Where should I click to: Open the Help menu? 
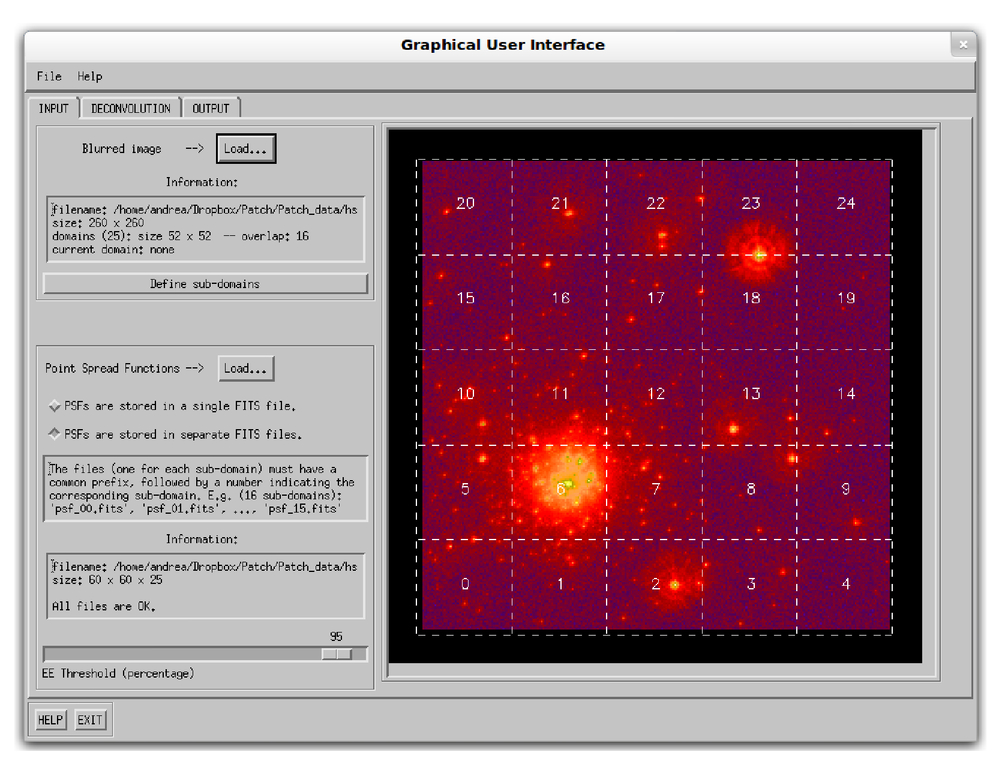point(90,76)
